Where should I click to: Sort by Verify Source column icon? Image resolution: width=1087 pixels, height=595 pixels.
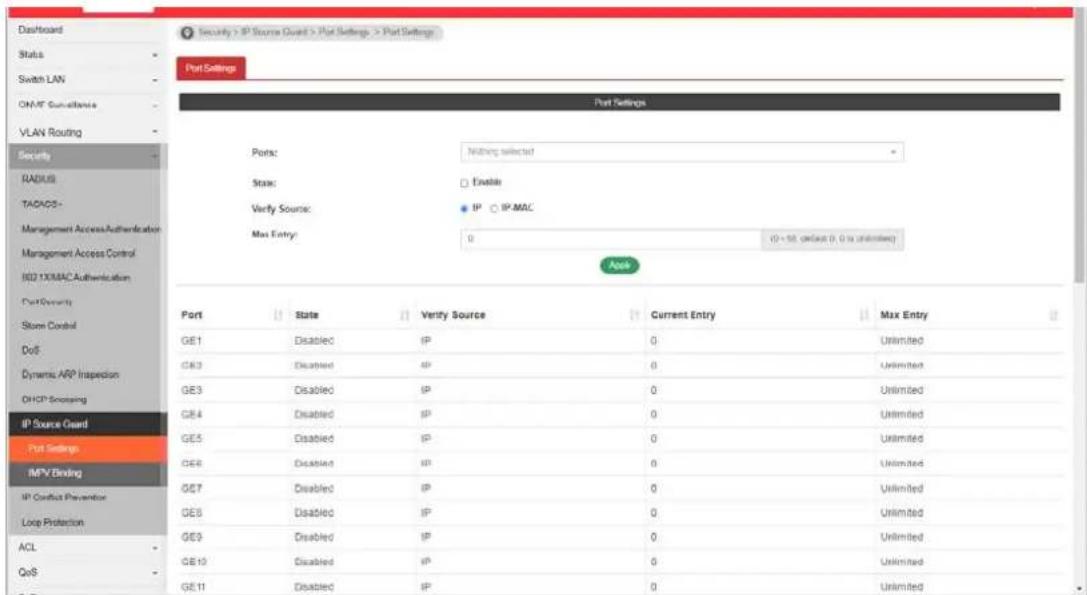(x=634, y=315)
